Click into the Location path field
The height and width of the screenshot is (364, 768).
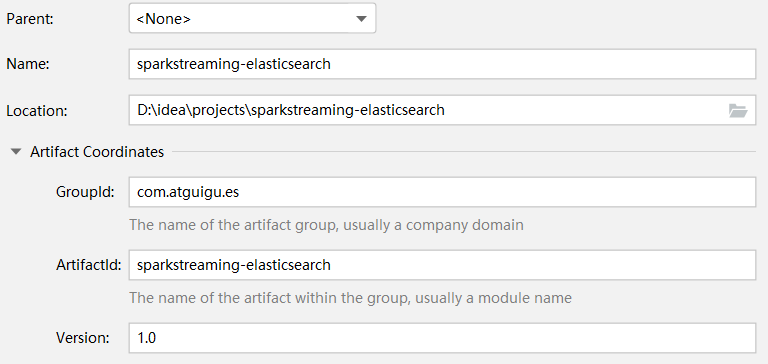click(x=442, y=110)
